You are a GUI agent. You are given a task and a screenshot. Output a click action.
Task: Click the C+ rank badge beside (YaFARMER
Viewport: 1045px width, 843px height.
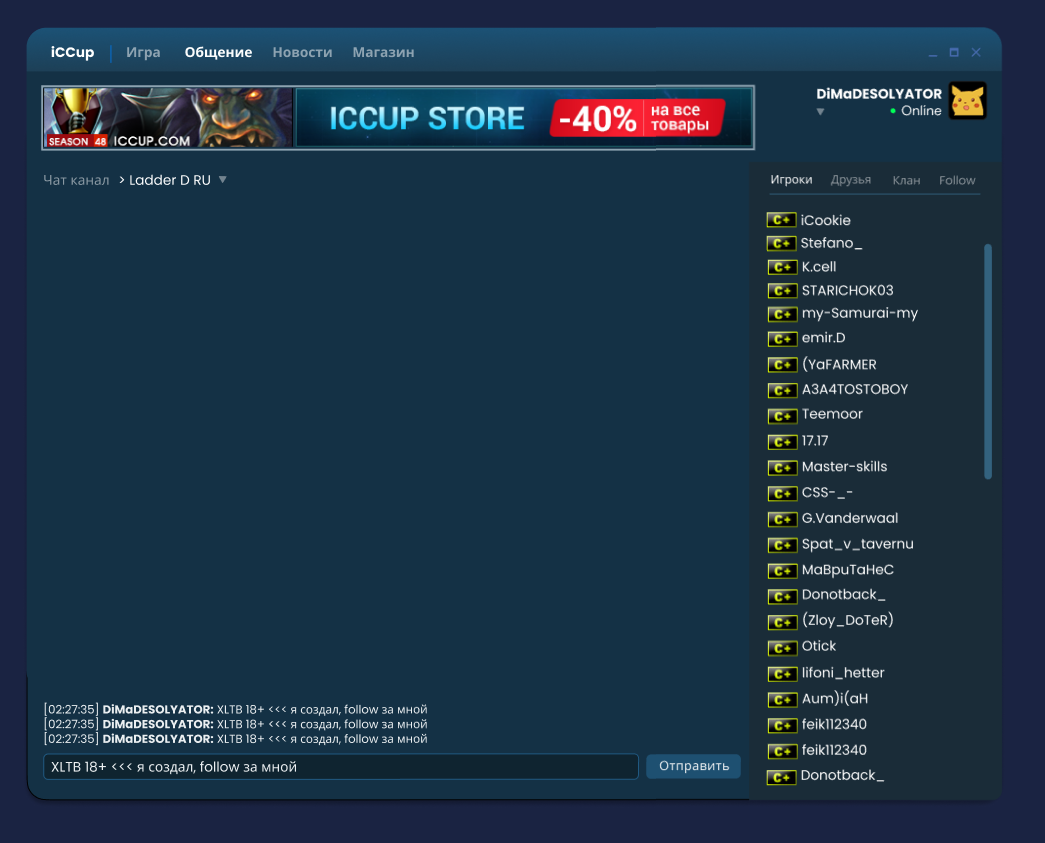tap(782, 365)
